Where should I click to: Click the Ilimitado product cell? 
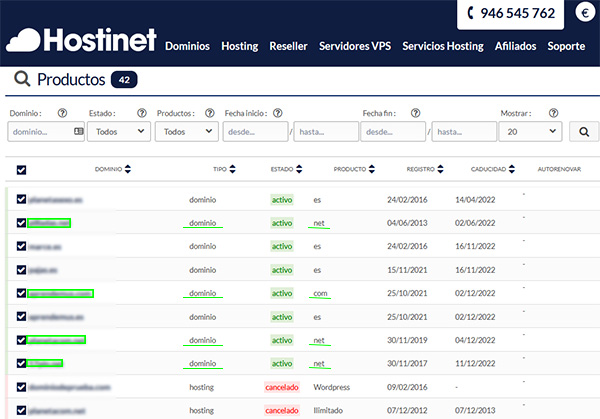[x=328, y=411]
